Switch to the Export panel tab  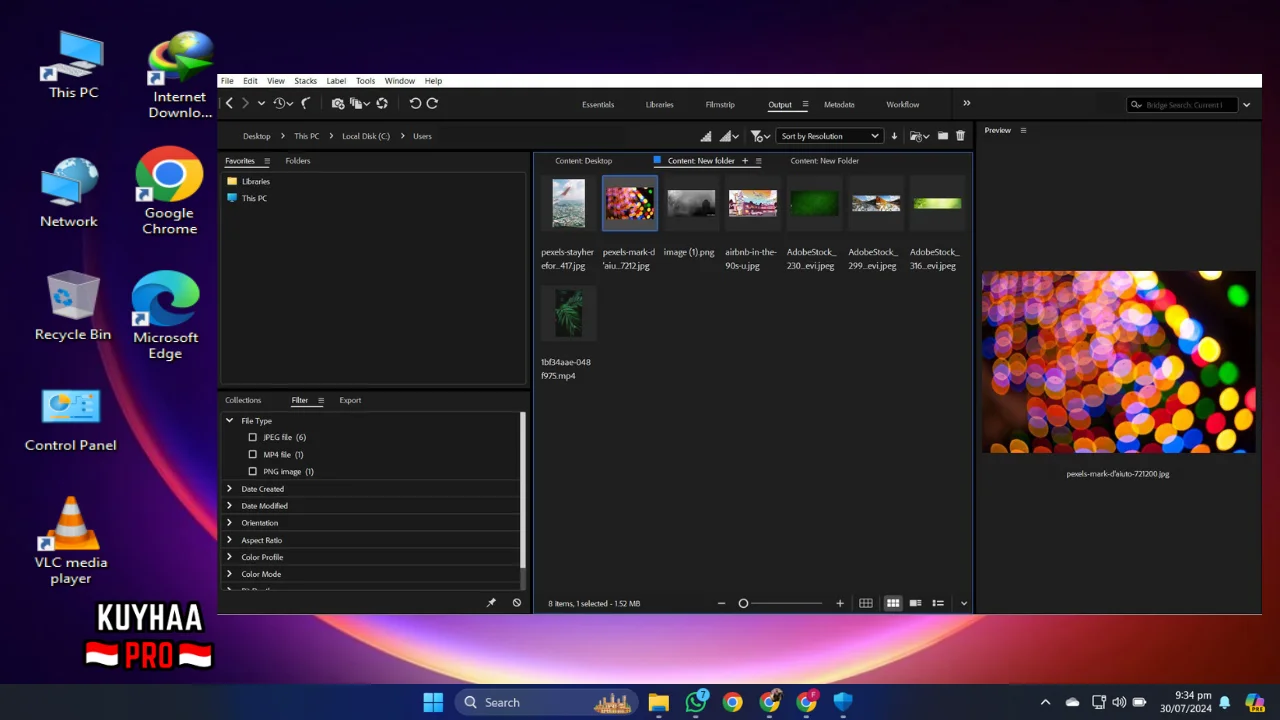click(350, 400)
